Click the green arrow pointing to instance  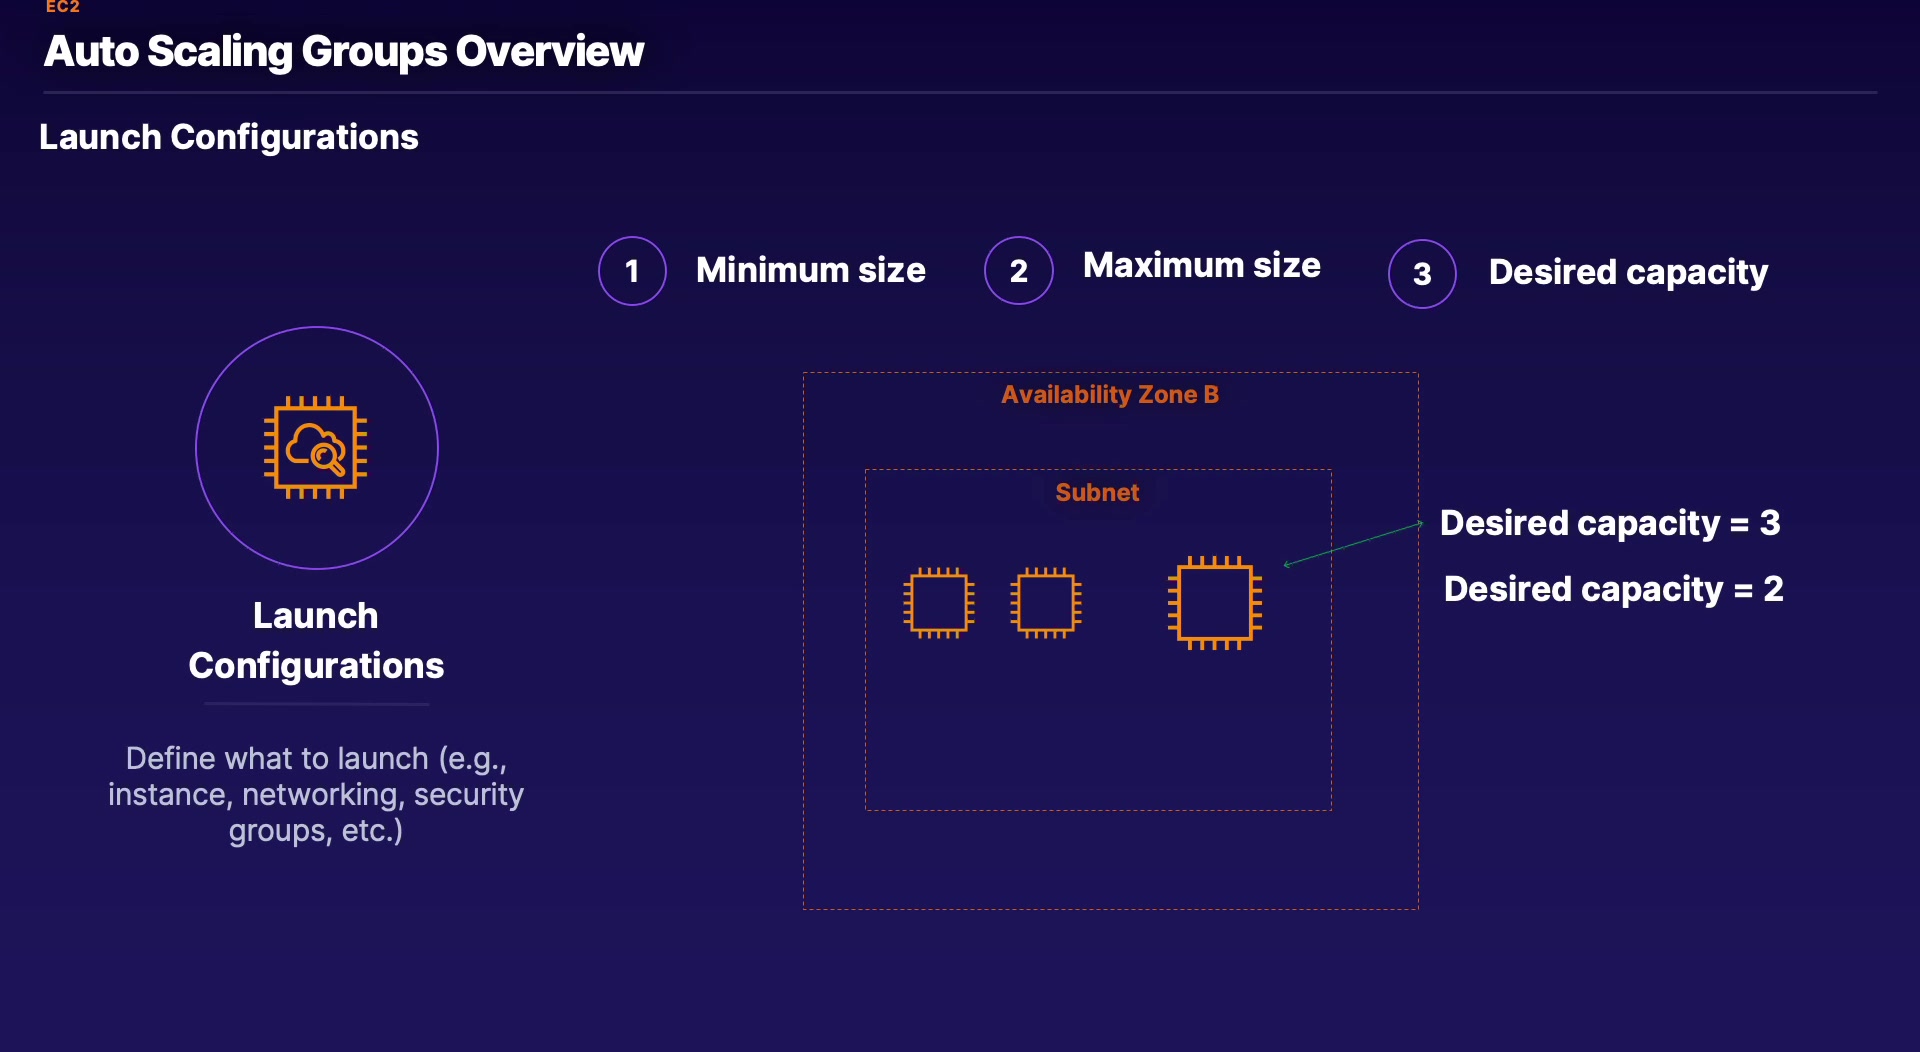pyautogui.click(x=1352, y=544)
